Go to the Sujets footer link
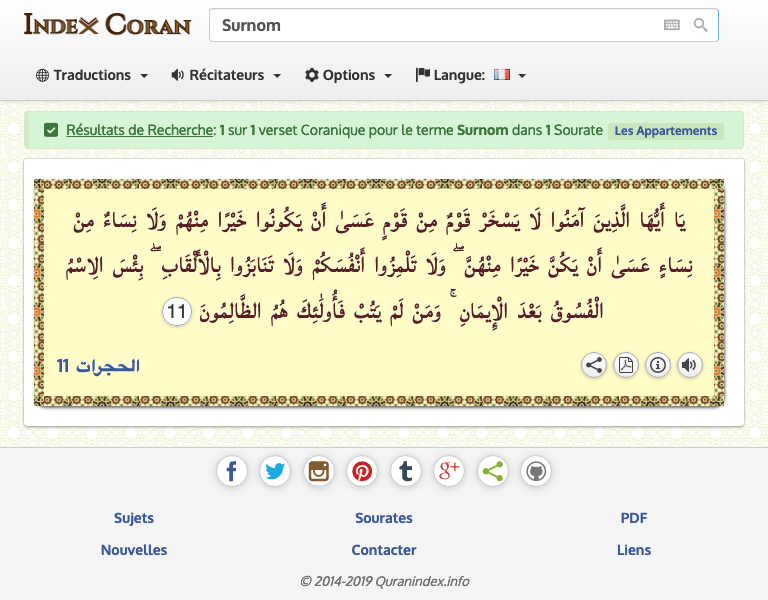Screen dimensions: 768x600 [x=134, y=518]
